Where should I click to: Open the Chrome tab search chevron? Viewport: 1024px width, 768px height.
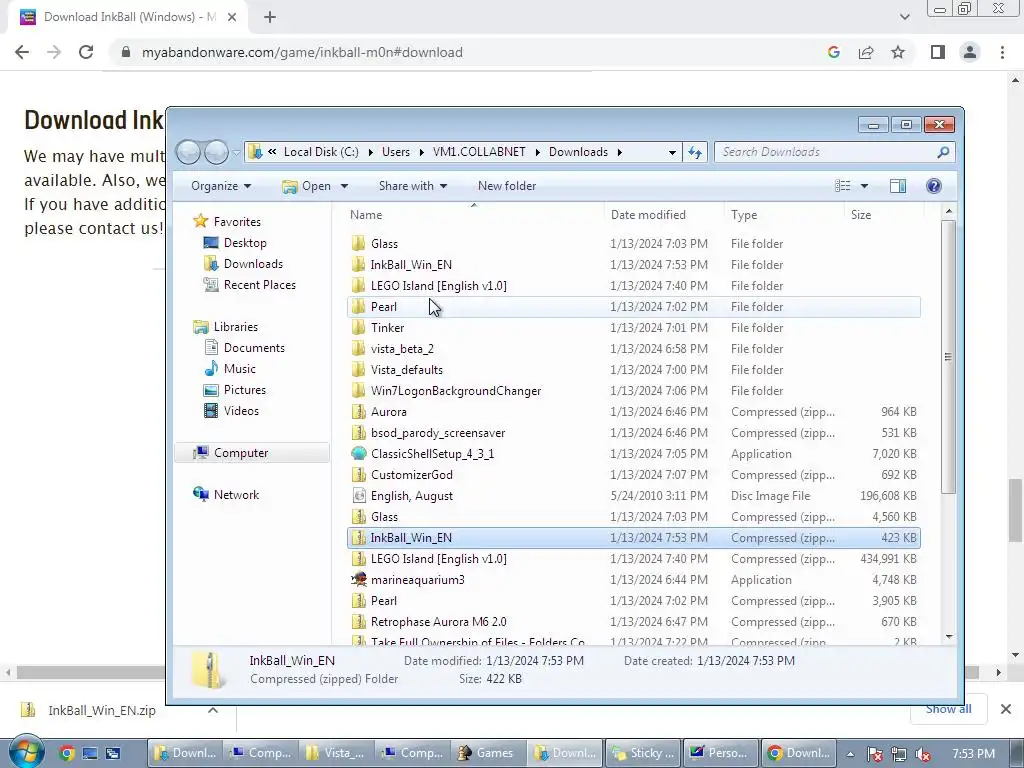[904, 17]
